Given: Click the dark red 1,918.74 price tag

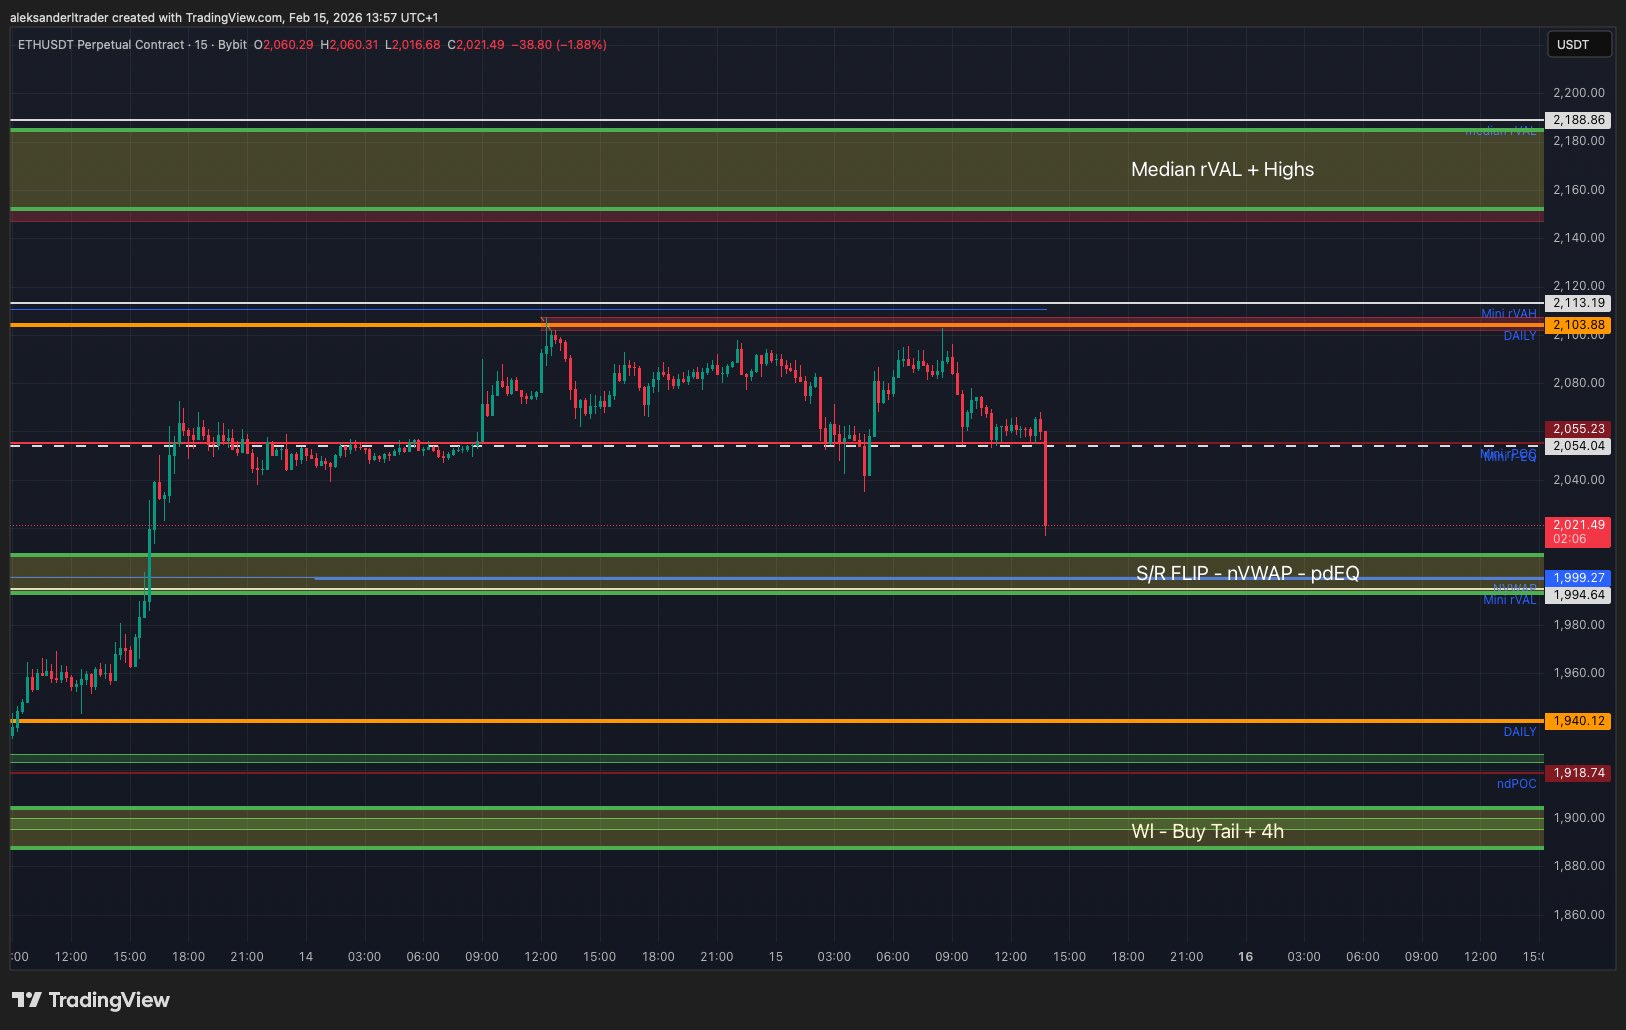Looking at the screenshot, I should 1578,773.
